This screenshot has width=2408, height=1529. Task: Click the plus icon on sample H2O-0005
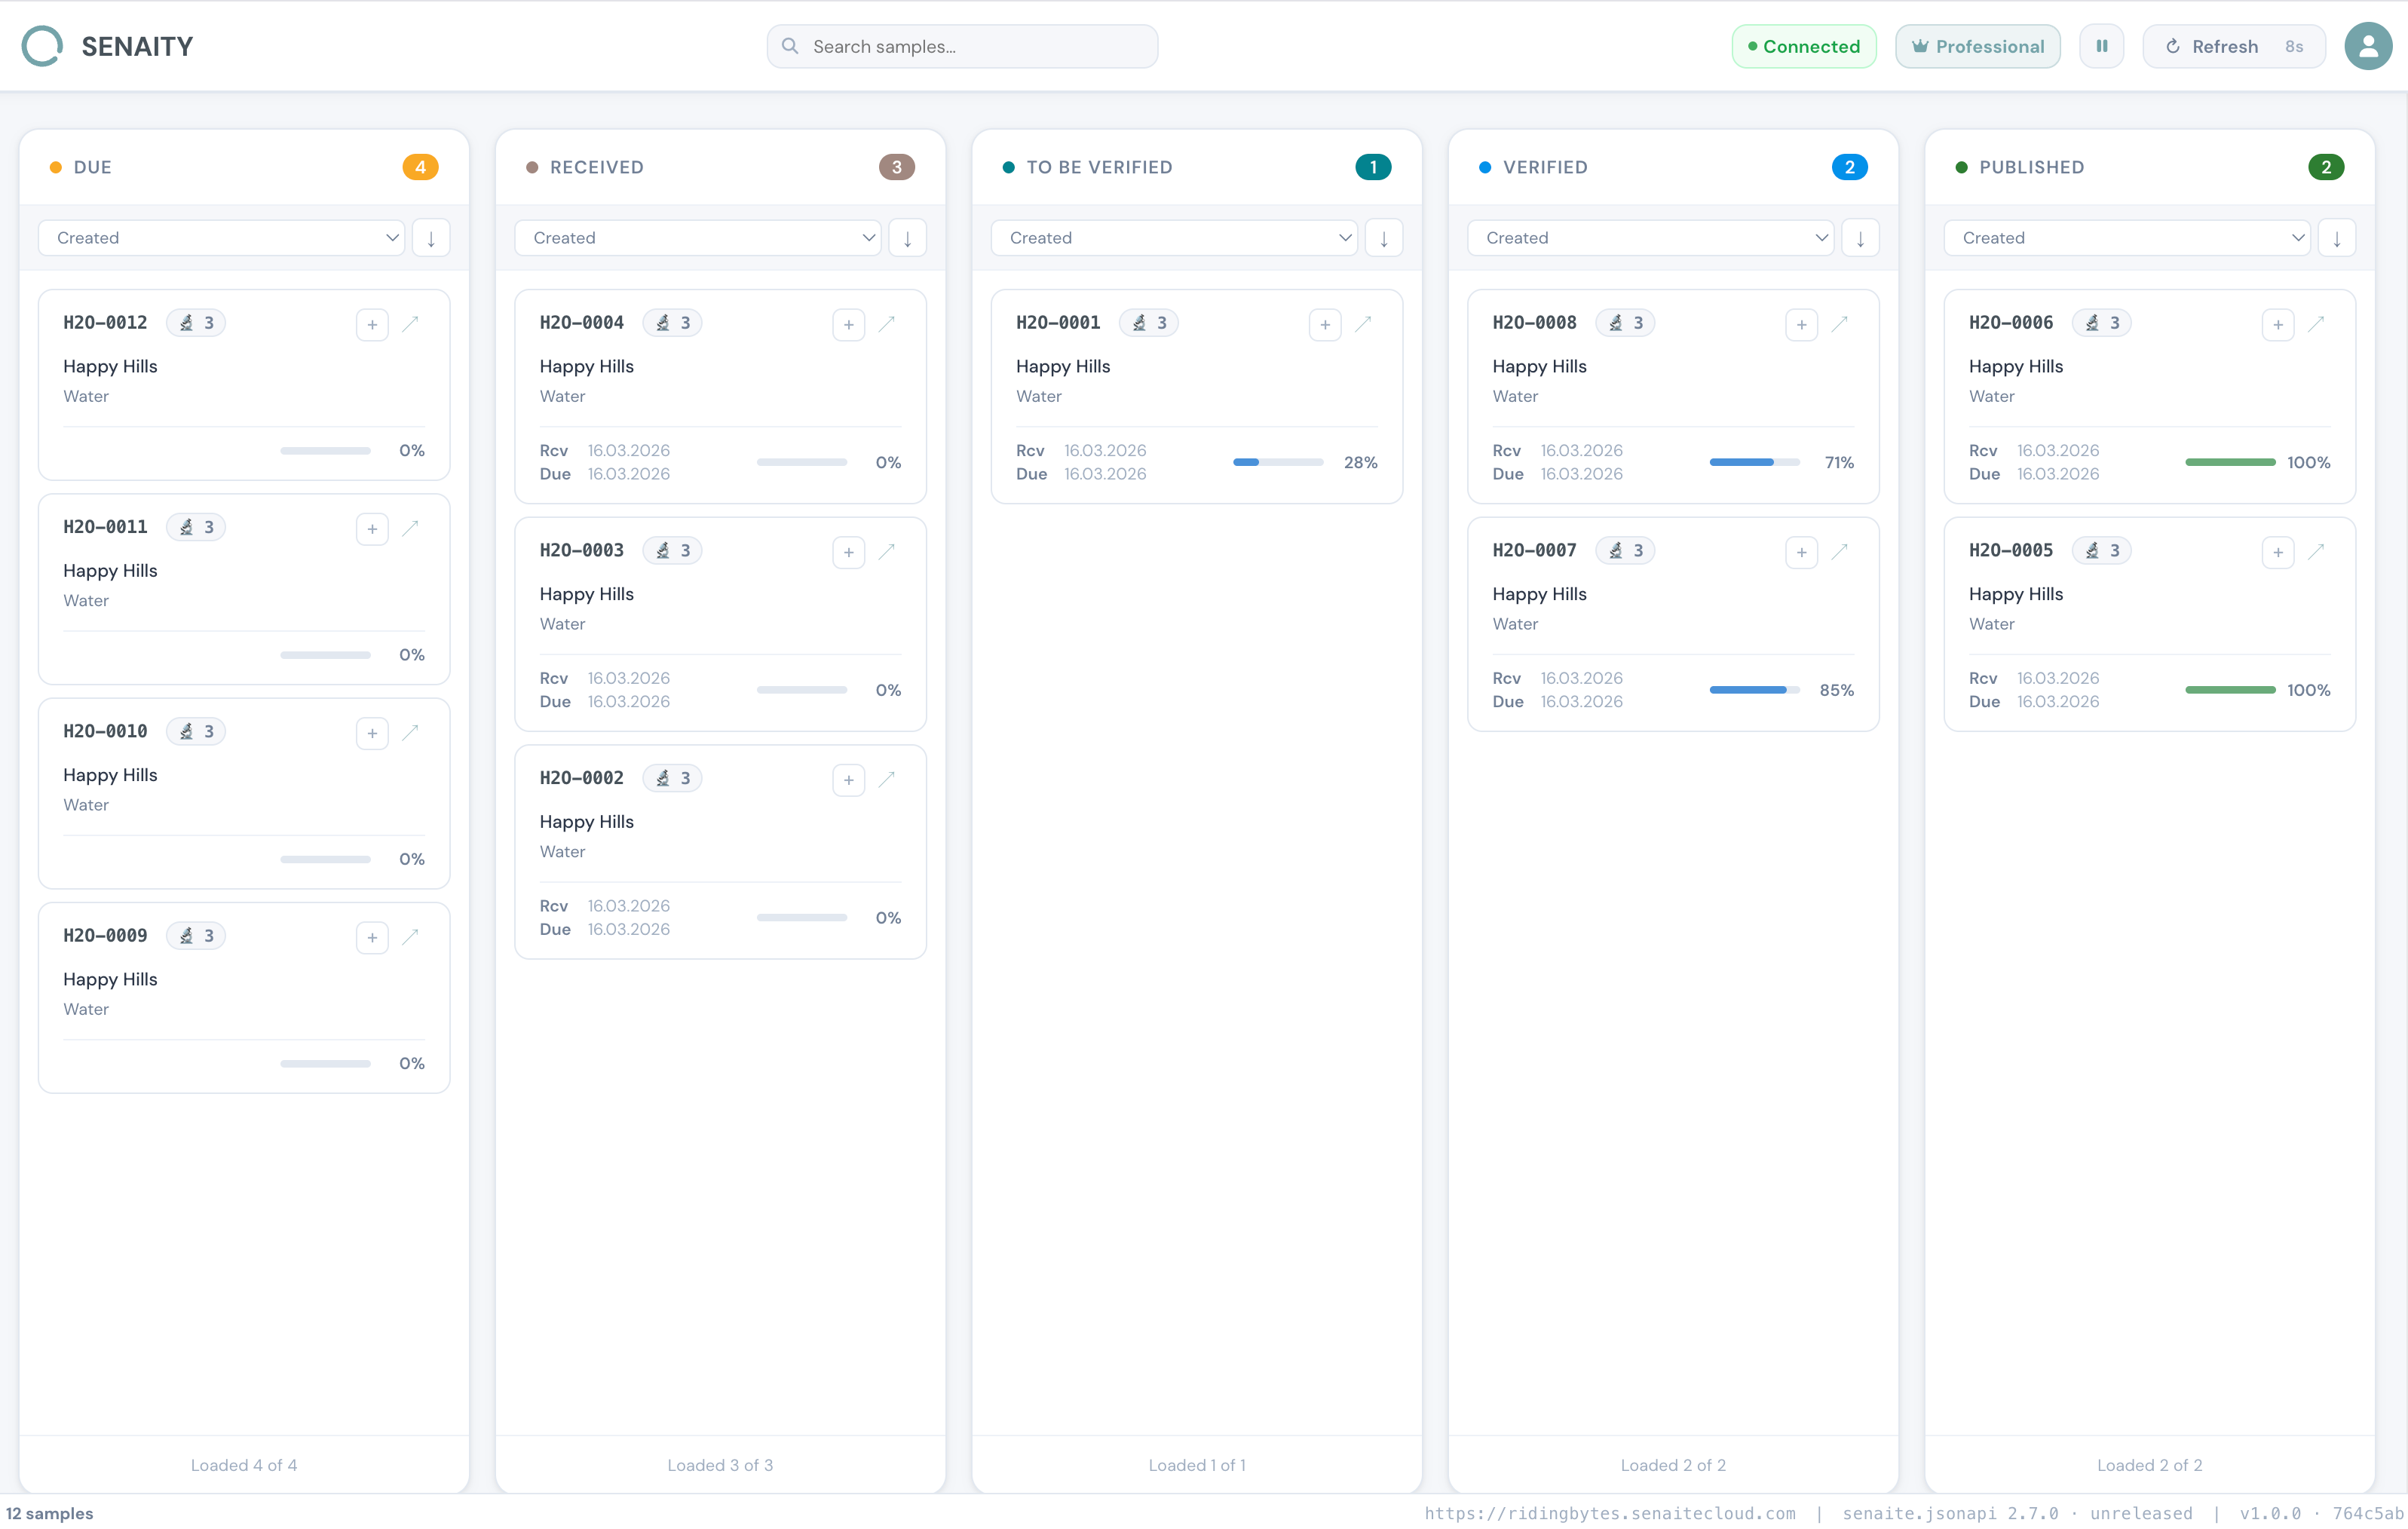tap(2279, 552)
